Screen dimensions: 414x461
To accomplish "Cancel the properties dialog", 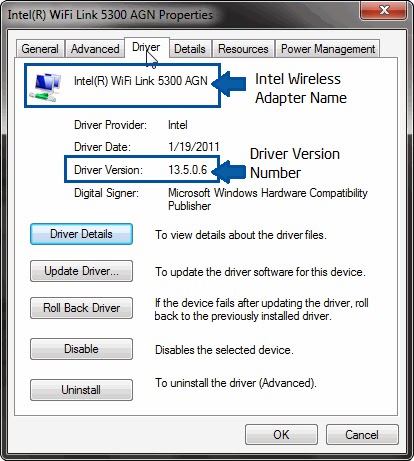I will [362, 435].
